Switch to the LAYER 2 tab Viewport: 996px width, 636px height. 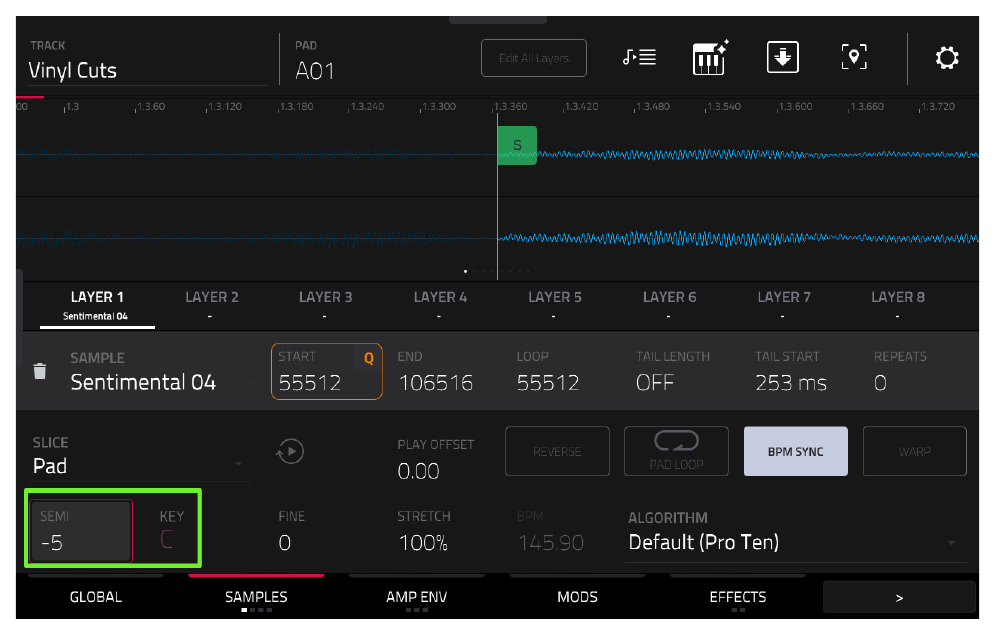click(212, 305)
